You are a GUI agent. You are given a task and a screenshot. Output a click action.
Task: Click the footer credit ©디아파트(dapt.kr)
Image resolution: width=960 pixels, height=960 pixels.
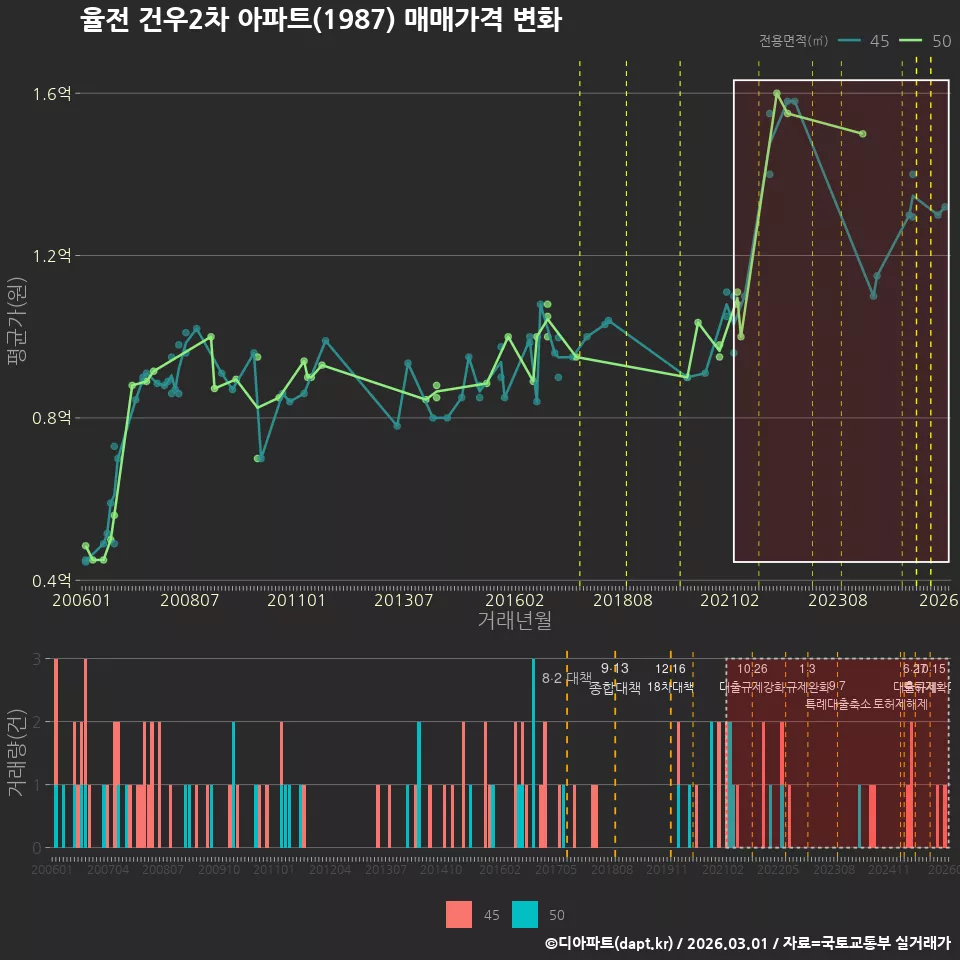(x=609, y=943)
